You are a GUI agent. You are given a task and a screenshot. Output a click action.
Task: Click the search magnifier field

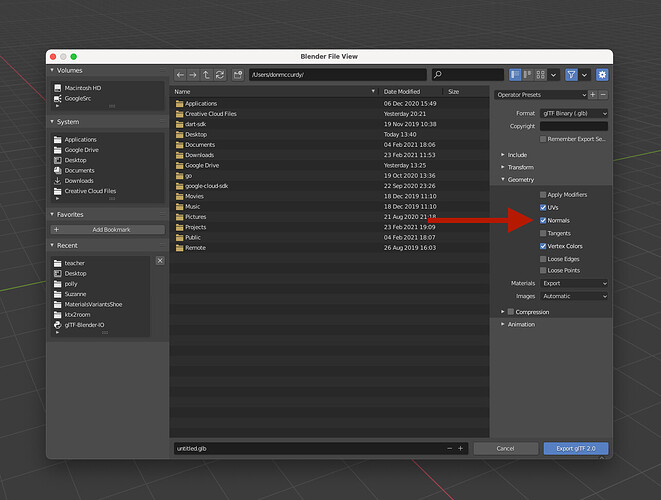pos(468,75)
